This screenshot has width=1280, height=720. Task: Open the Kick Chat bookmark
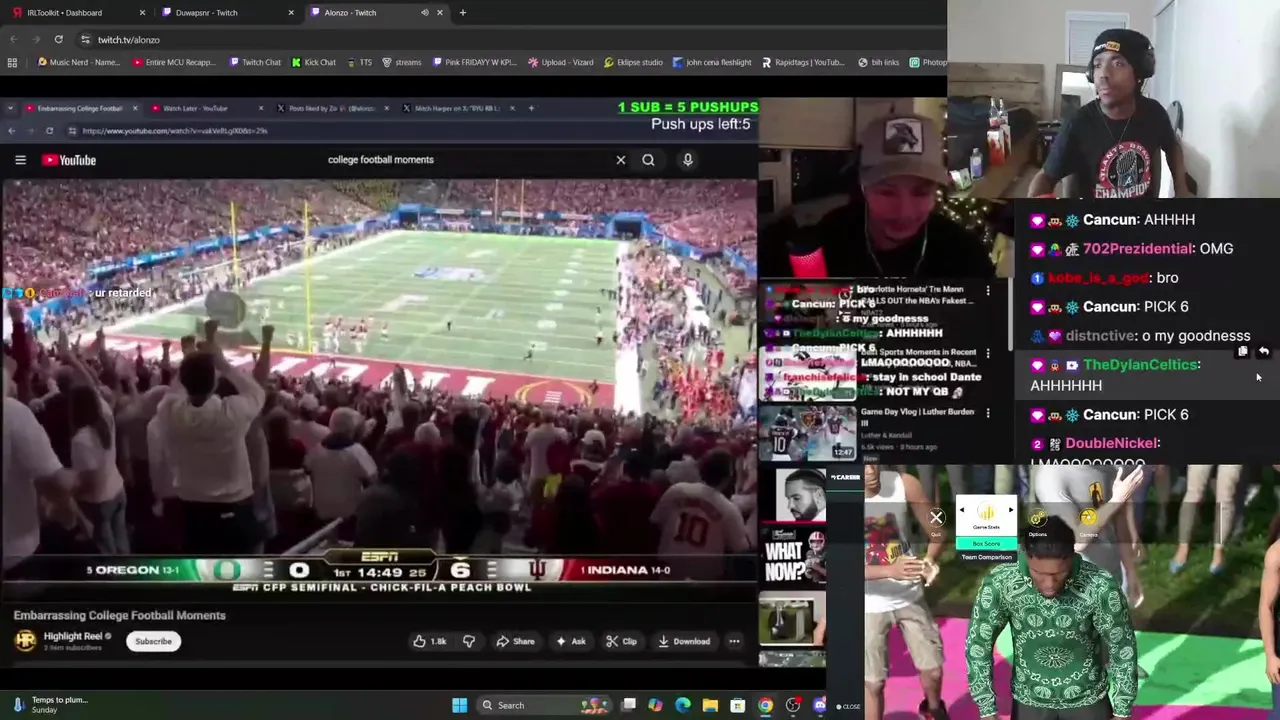click(314, 62)
